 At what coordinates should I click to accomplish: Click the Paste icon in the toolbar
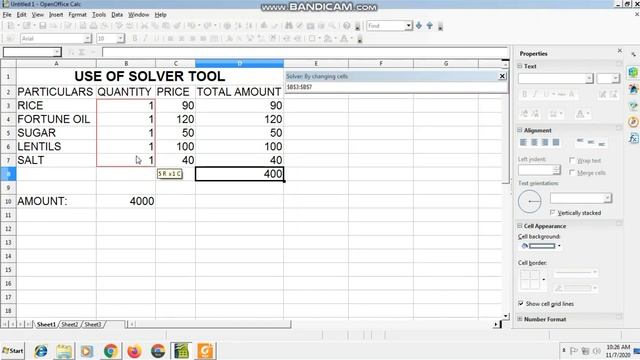click(x=166, y=26)
